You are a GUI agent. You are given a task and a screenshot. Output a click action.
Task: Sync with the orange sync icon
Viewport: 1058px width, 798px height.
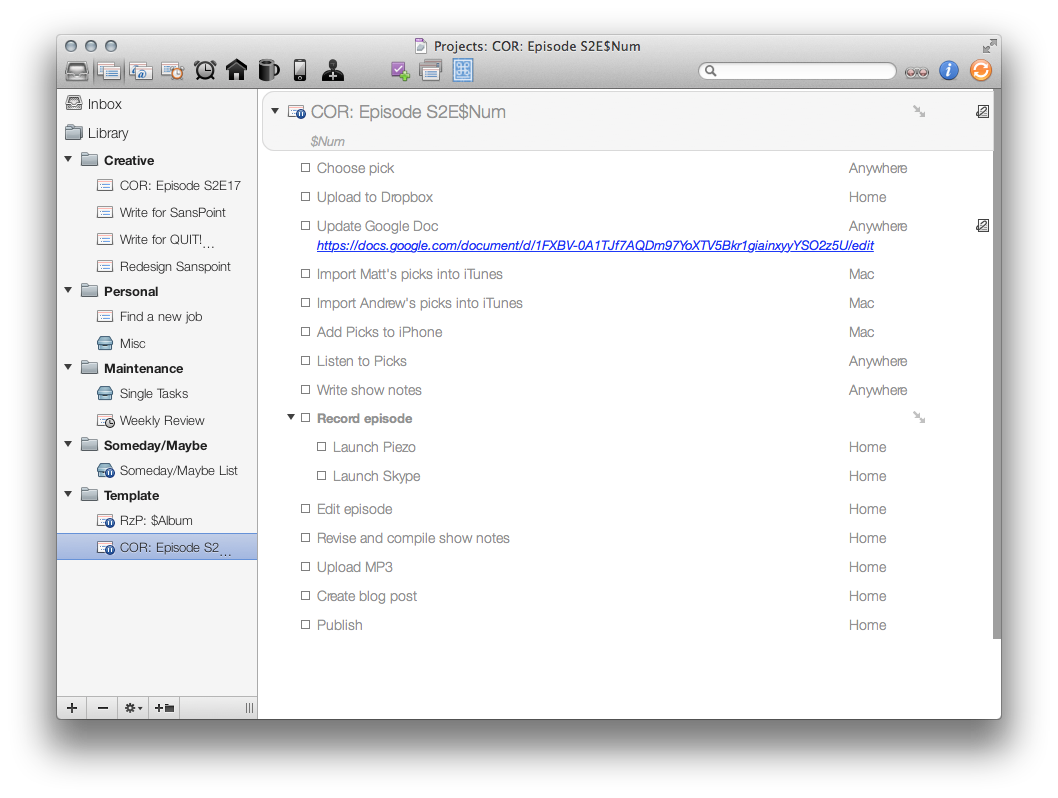980,70
